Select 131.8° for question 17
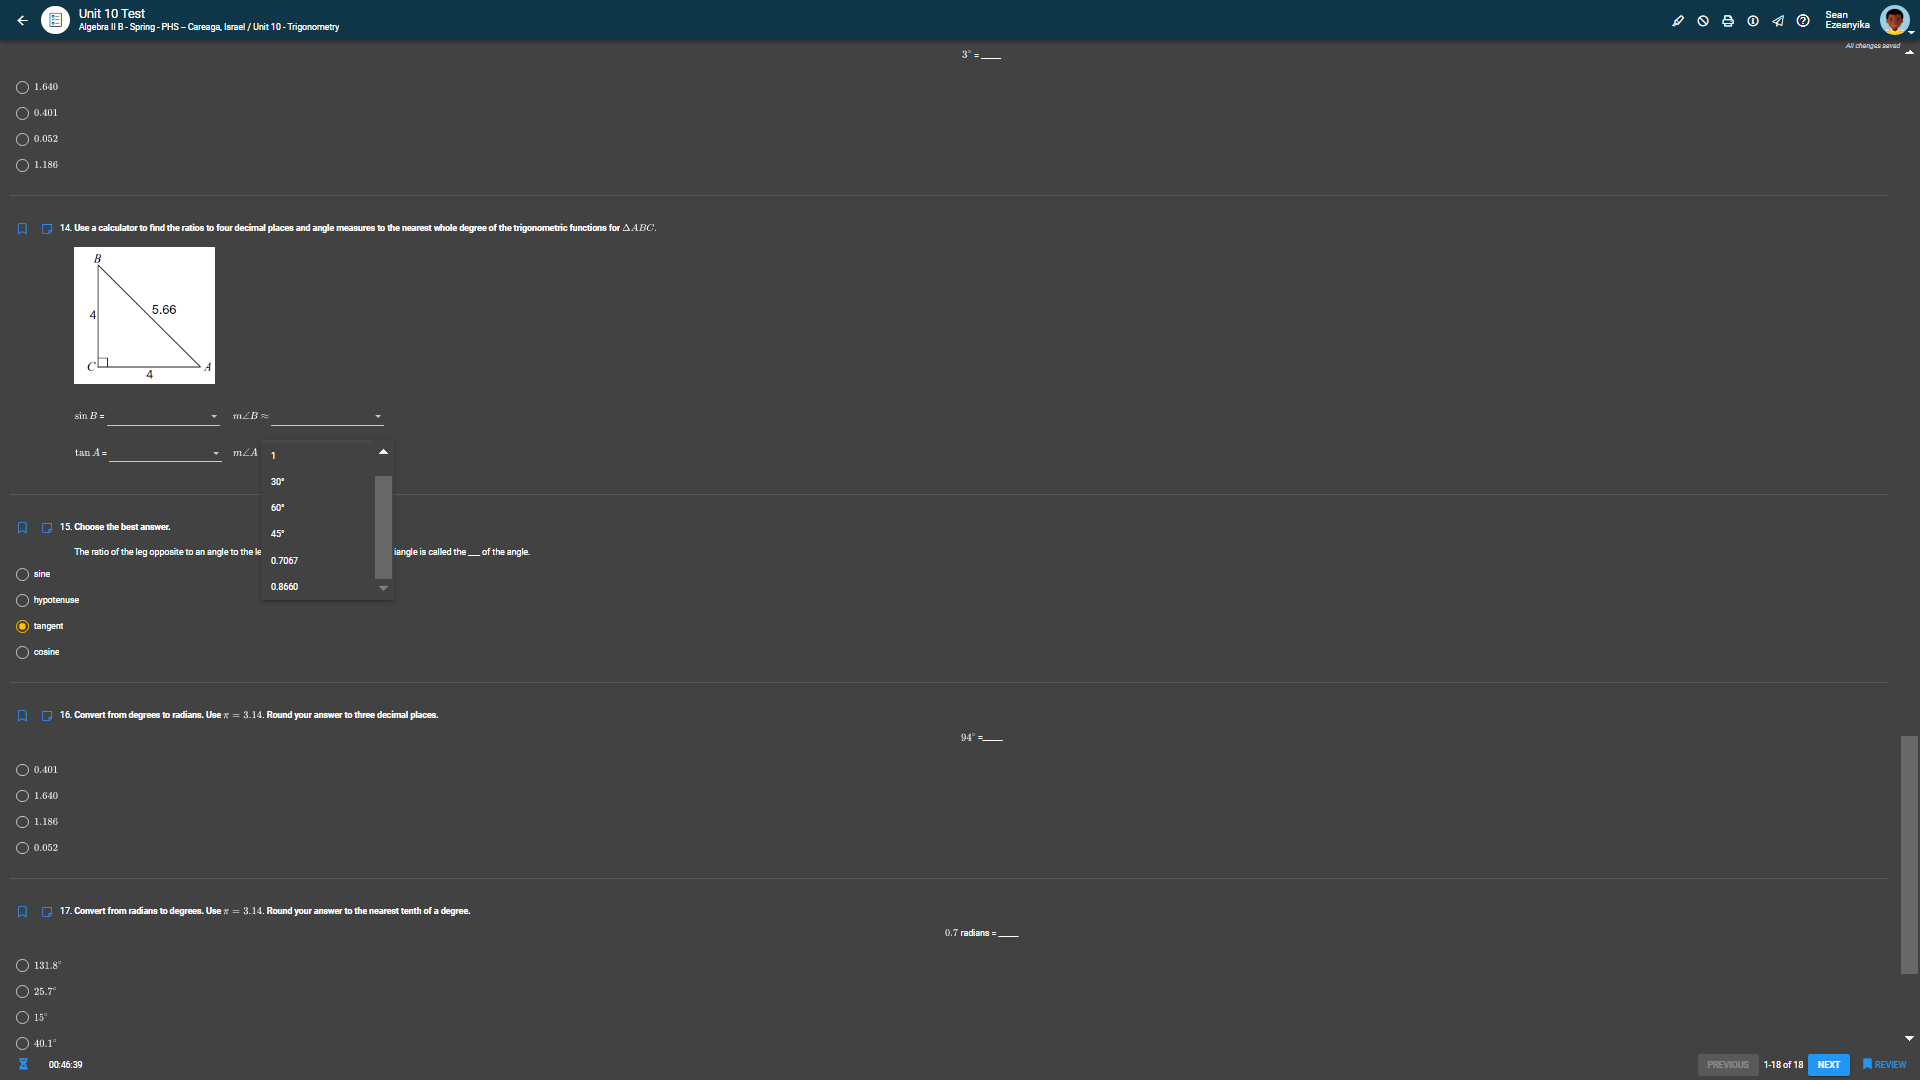 [22, 966]
